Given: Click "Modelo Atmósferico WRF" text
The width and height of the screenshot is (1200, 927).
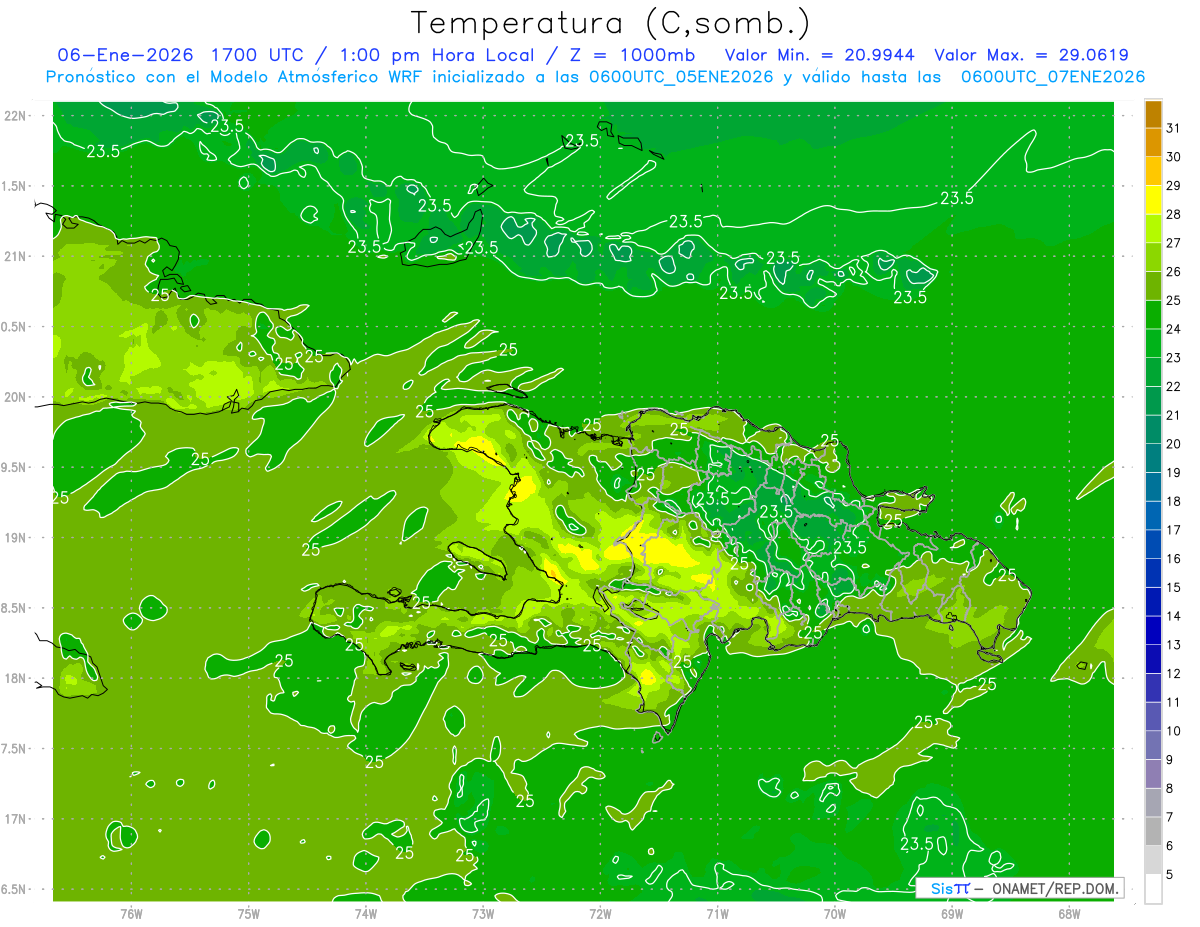Looking at the screenshot, I should pos(319,77).
